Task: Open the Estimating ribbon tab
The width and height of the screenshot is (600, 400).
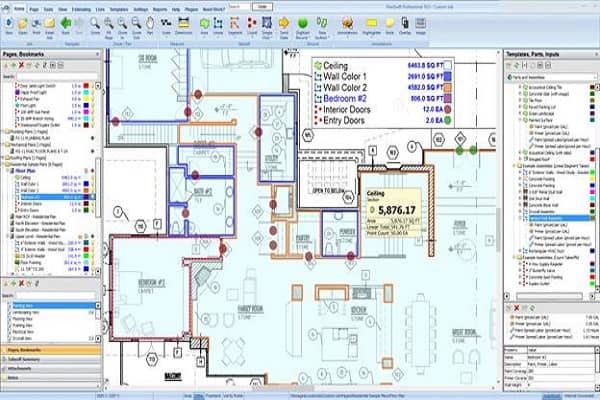Action: click(82, 9)
